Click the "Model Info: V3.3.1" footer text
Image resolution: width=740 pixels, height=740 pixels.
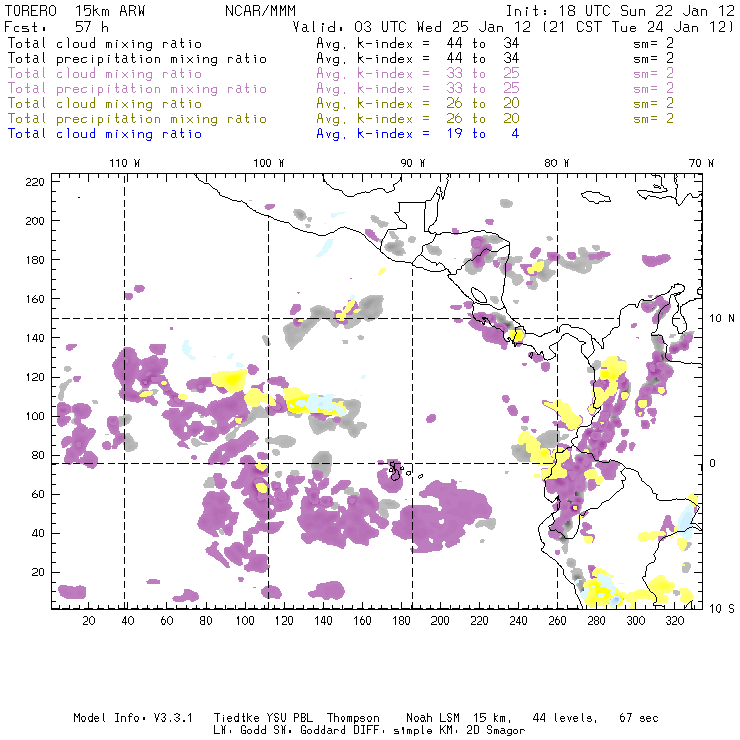coord(133,718)
